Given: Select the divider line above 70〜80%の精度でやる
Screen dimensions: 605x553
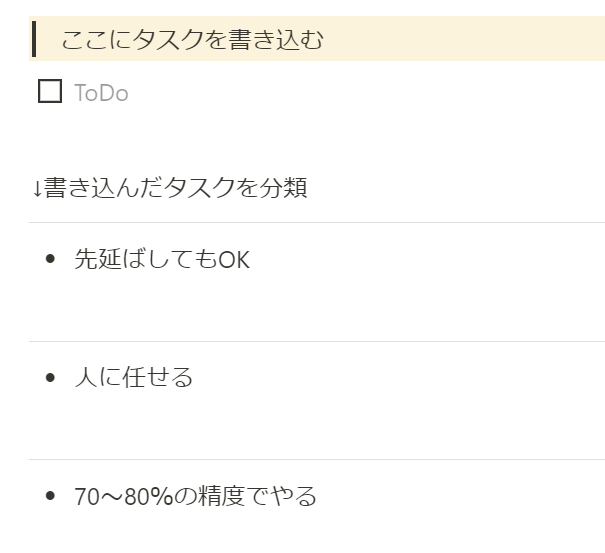Looking at the screenshot, I should (x=317, y=459).
